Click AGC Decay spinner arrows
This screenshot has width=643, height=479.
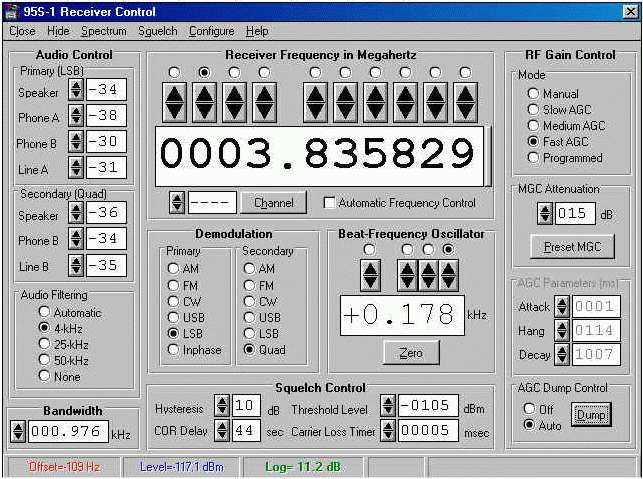(562, 354)
